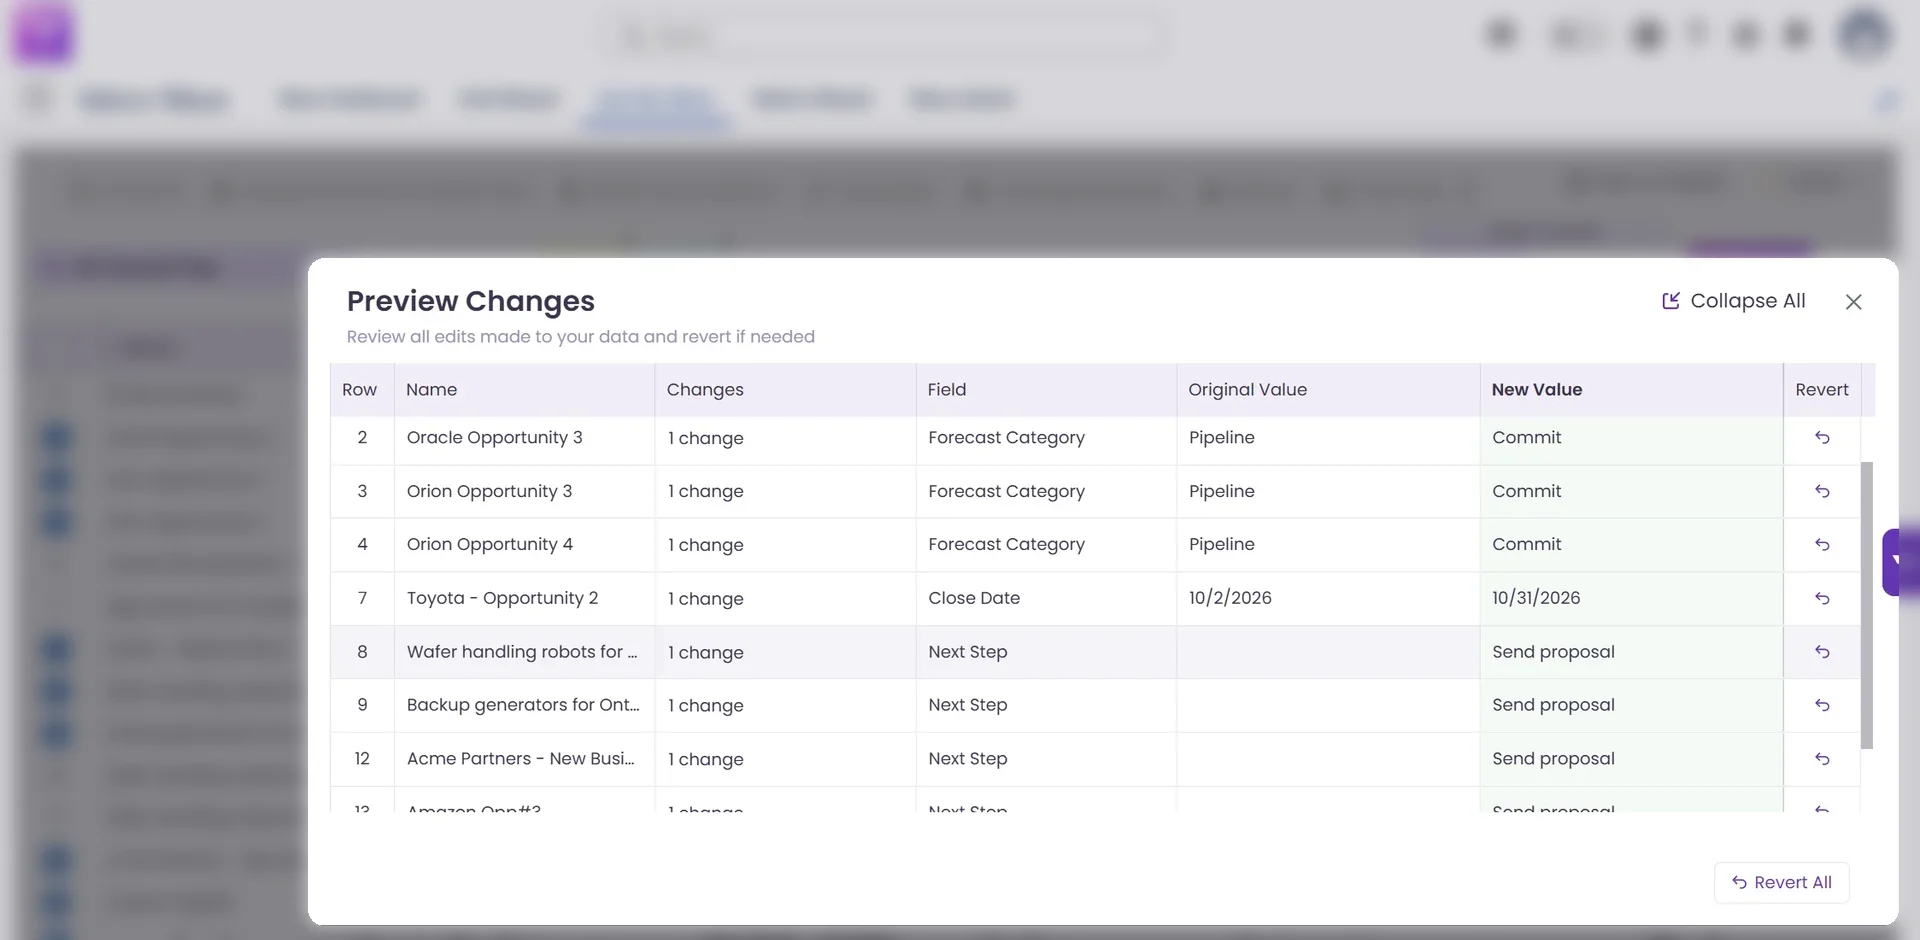Click the New Value column header
Image resolution: width=1920 pixels, height=940 pixels.
[x=1631, y=390]
